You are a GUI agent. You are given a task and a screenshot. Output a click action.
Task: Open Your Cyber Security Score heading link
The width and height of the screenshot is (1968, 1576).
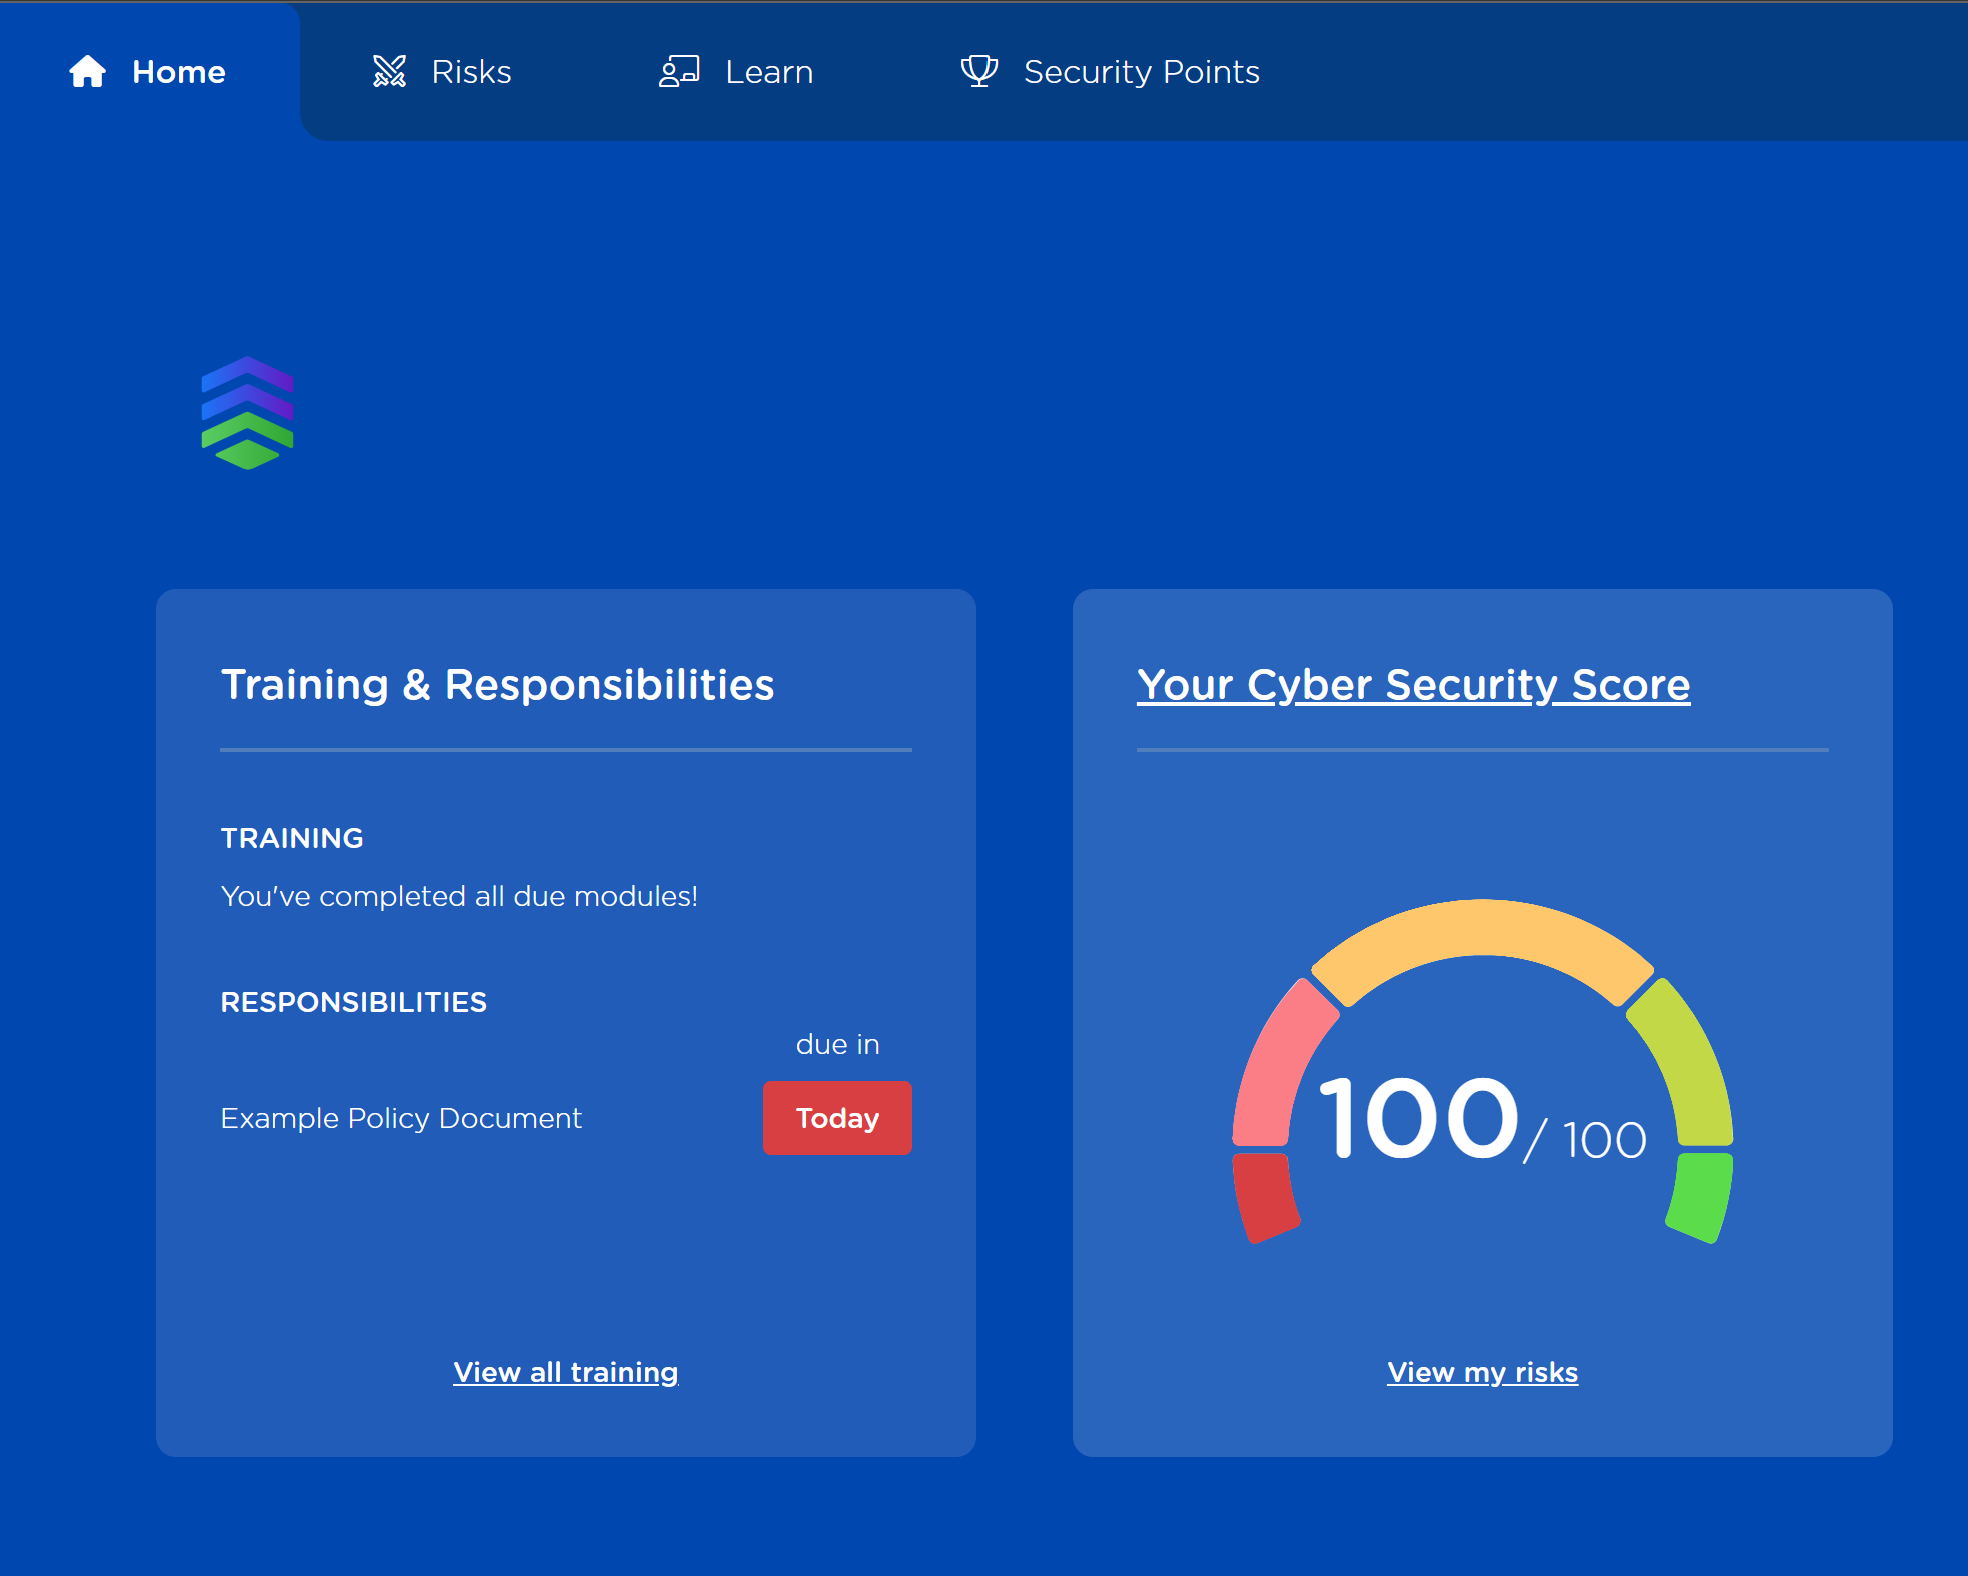click(x=1413, y=685)
